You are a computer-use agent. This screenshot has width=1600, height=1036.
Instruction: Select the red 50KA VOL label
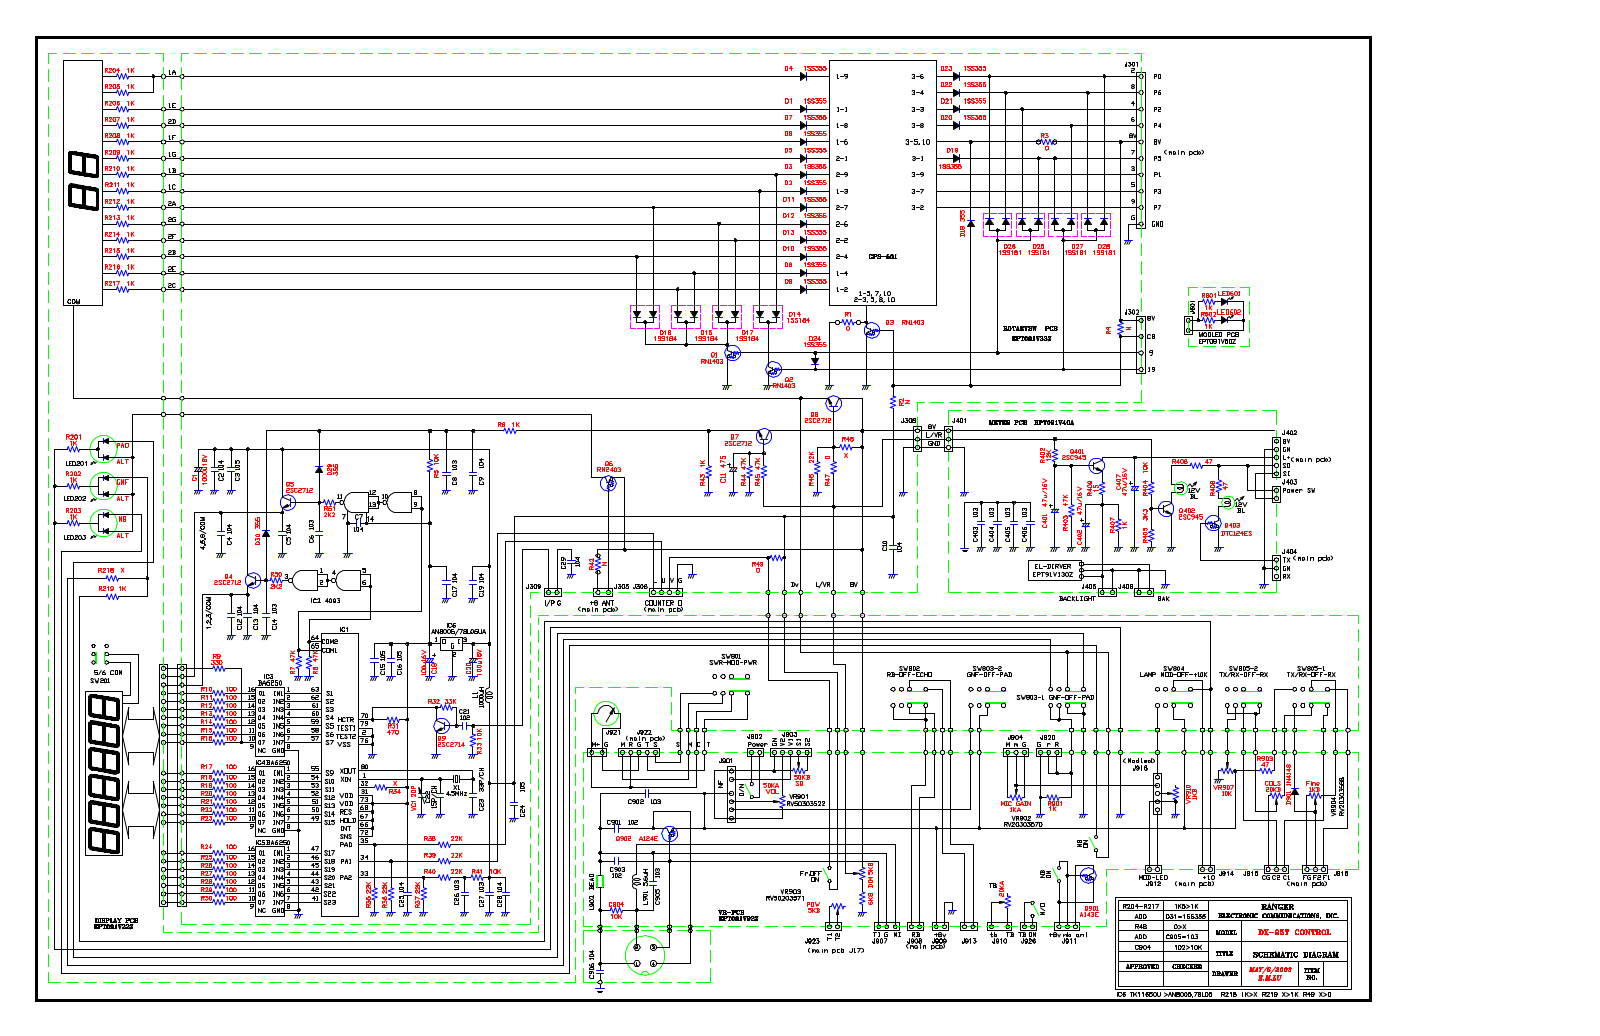771,788
